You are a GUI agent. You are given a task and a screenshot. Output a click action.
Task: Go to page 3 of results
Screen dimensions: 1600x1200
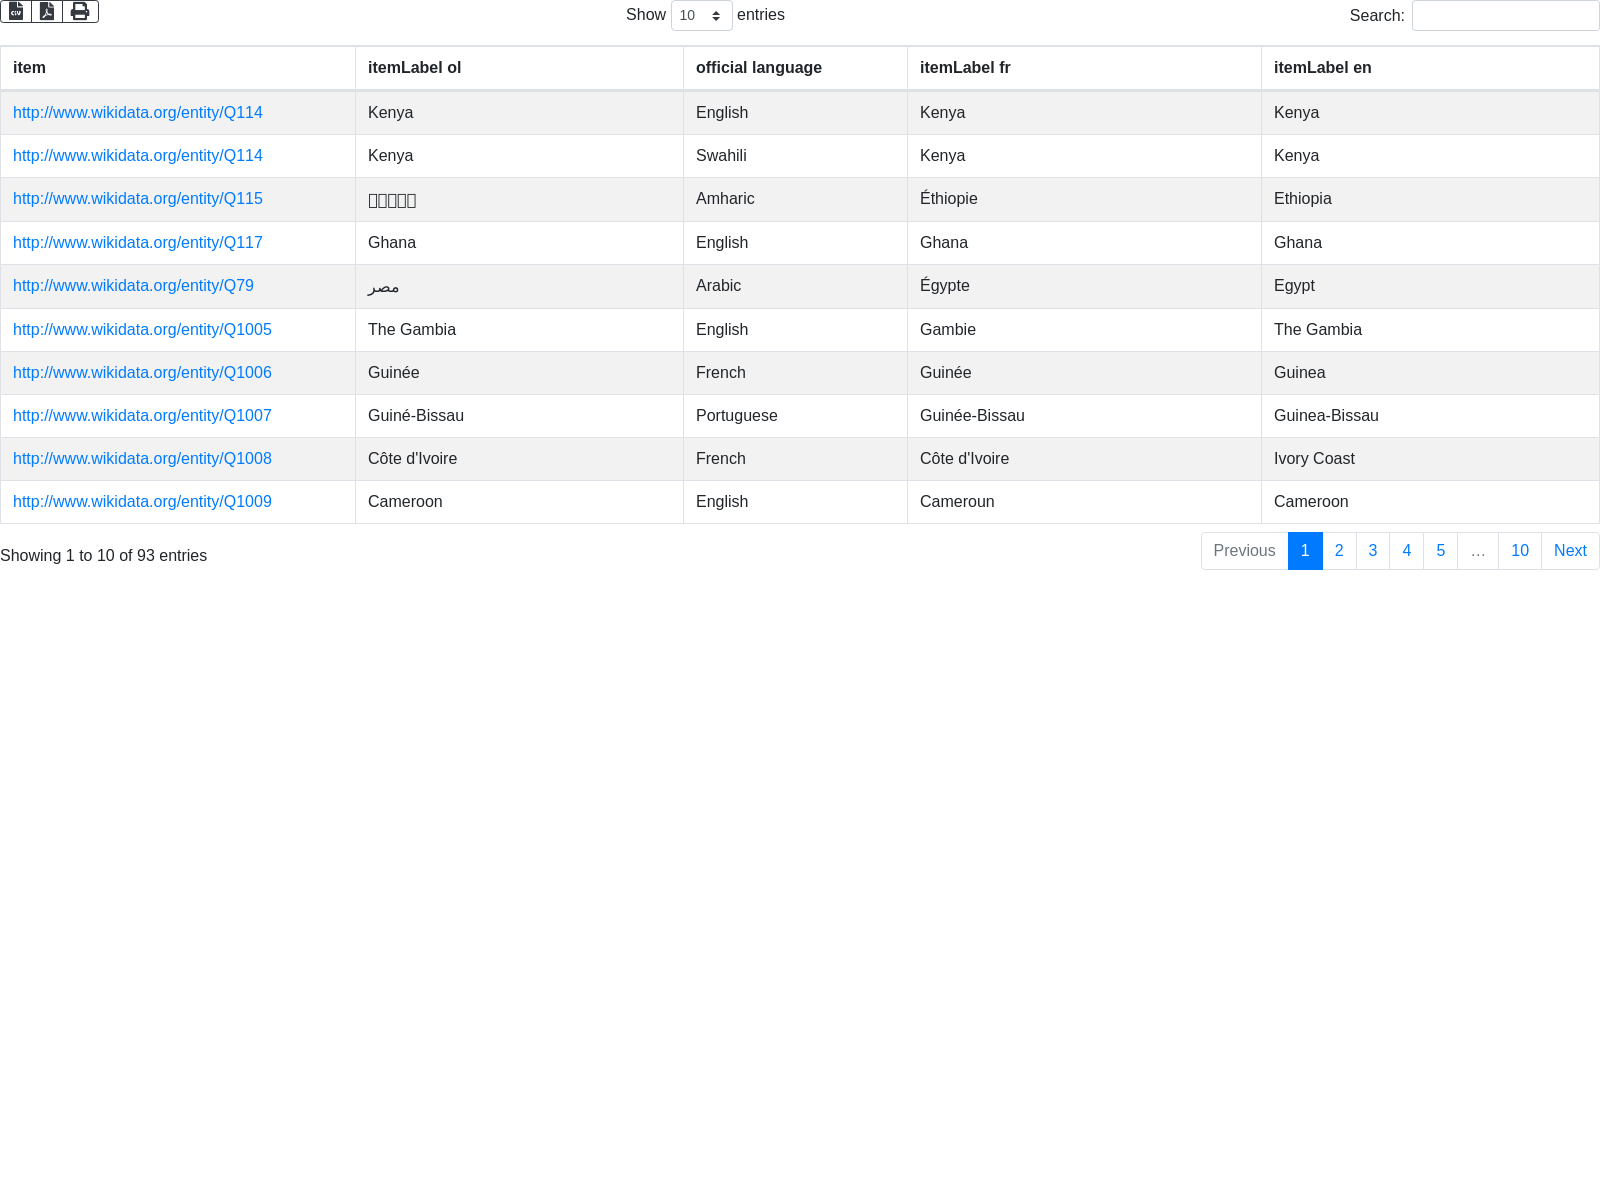(x=1373, y=551)
